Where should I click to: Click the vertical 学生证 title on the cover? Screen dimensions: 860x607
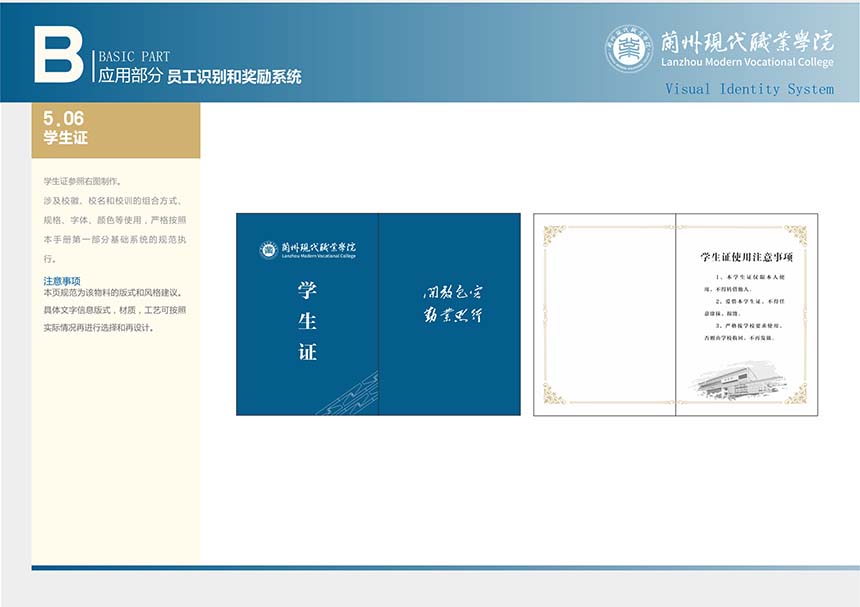point(307,321)
